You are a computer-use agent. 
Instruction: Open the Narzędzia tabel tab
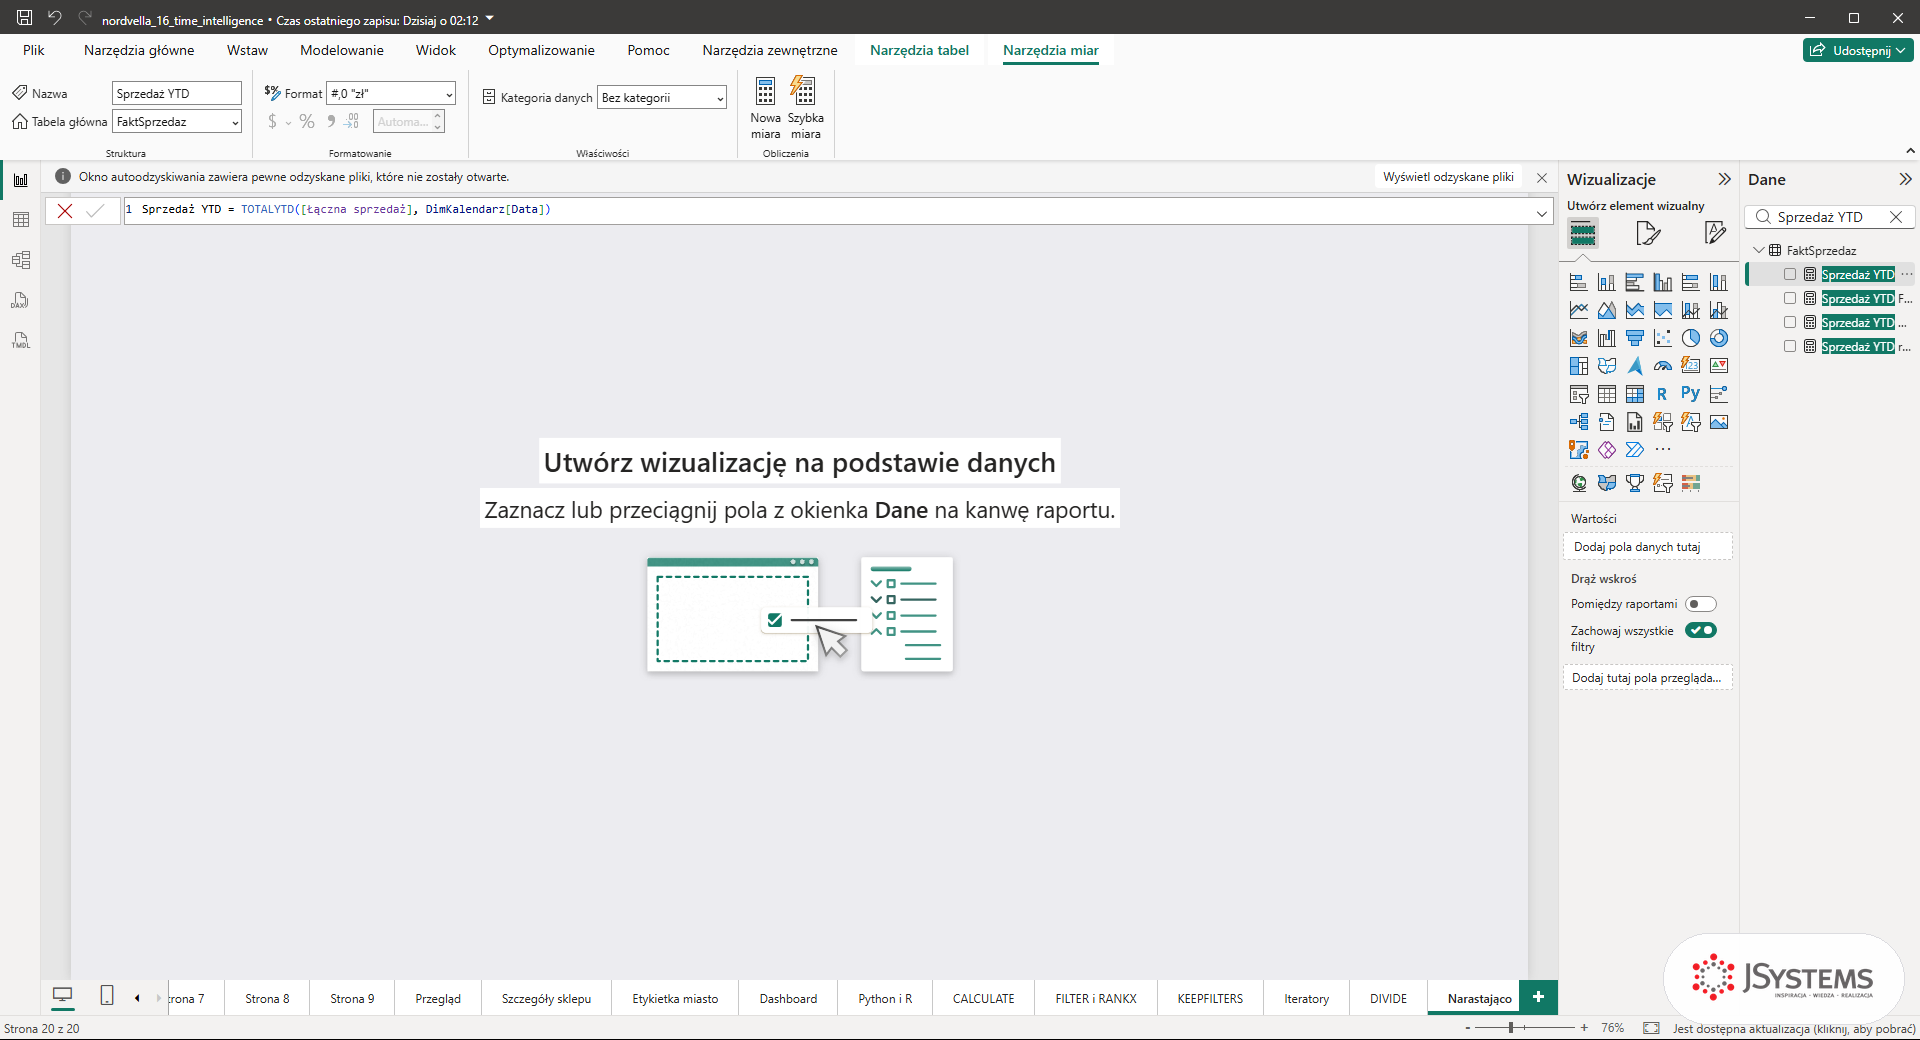coord(919,50)
